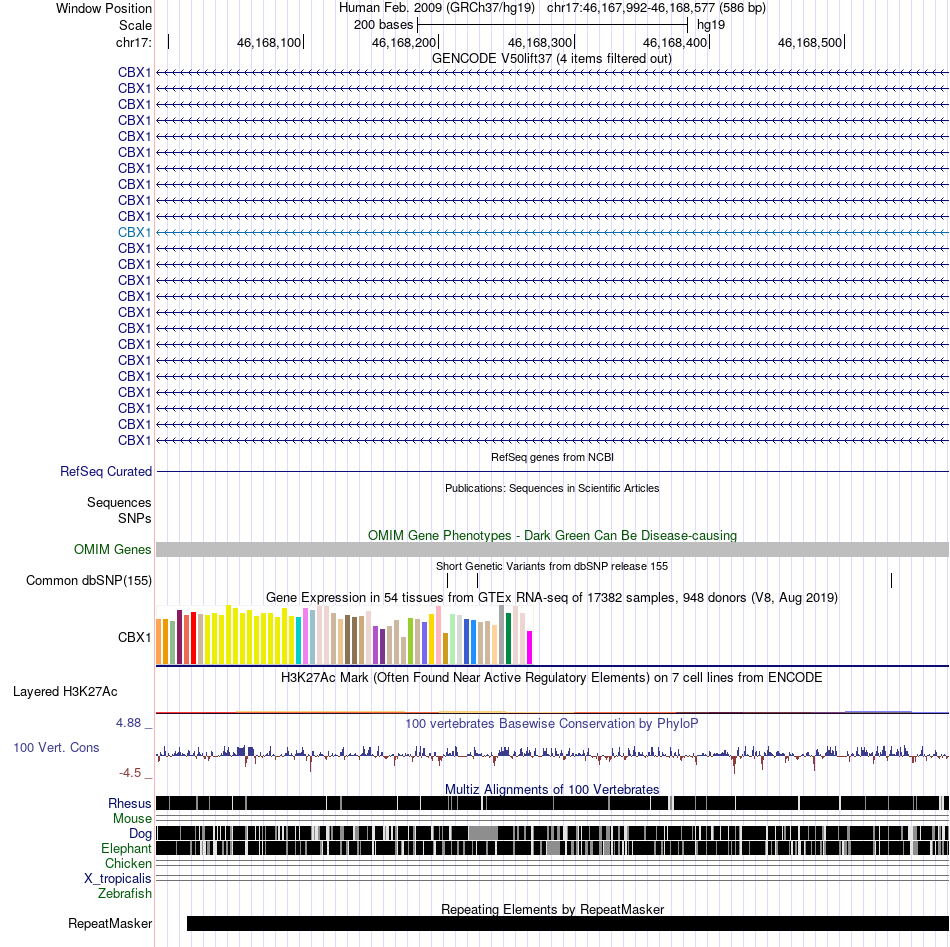Image resolution: width=950 pixels, height=947 pixels.
Task: Click the Rhesus species label
Action: pyautogui.click(x=130, y=803)
